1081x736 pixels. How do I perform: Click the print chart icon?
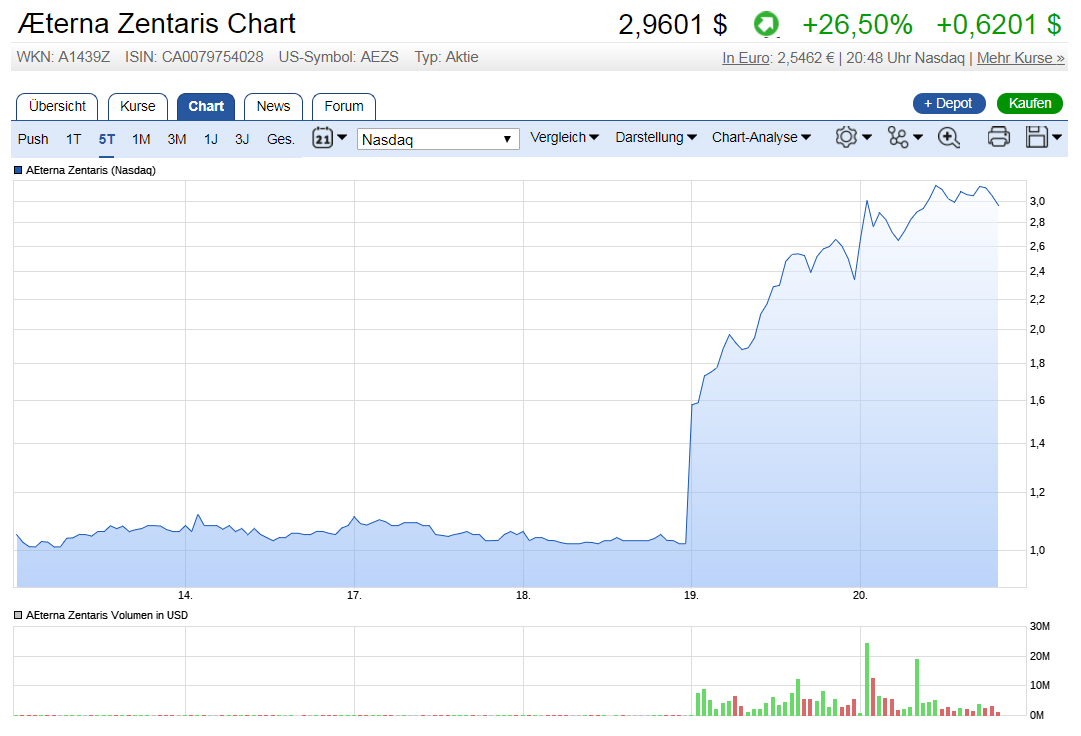tap(997, 137)
